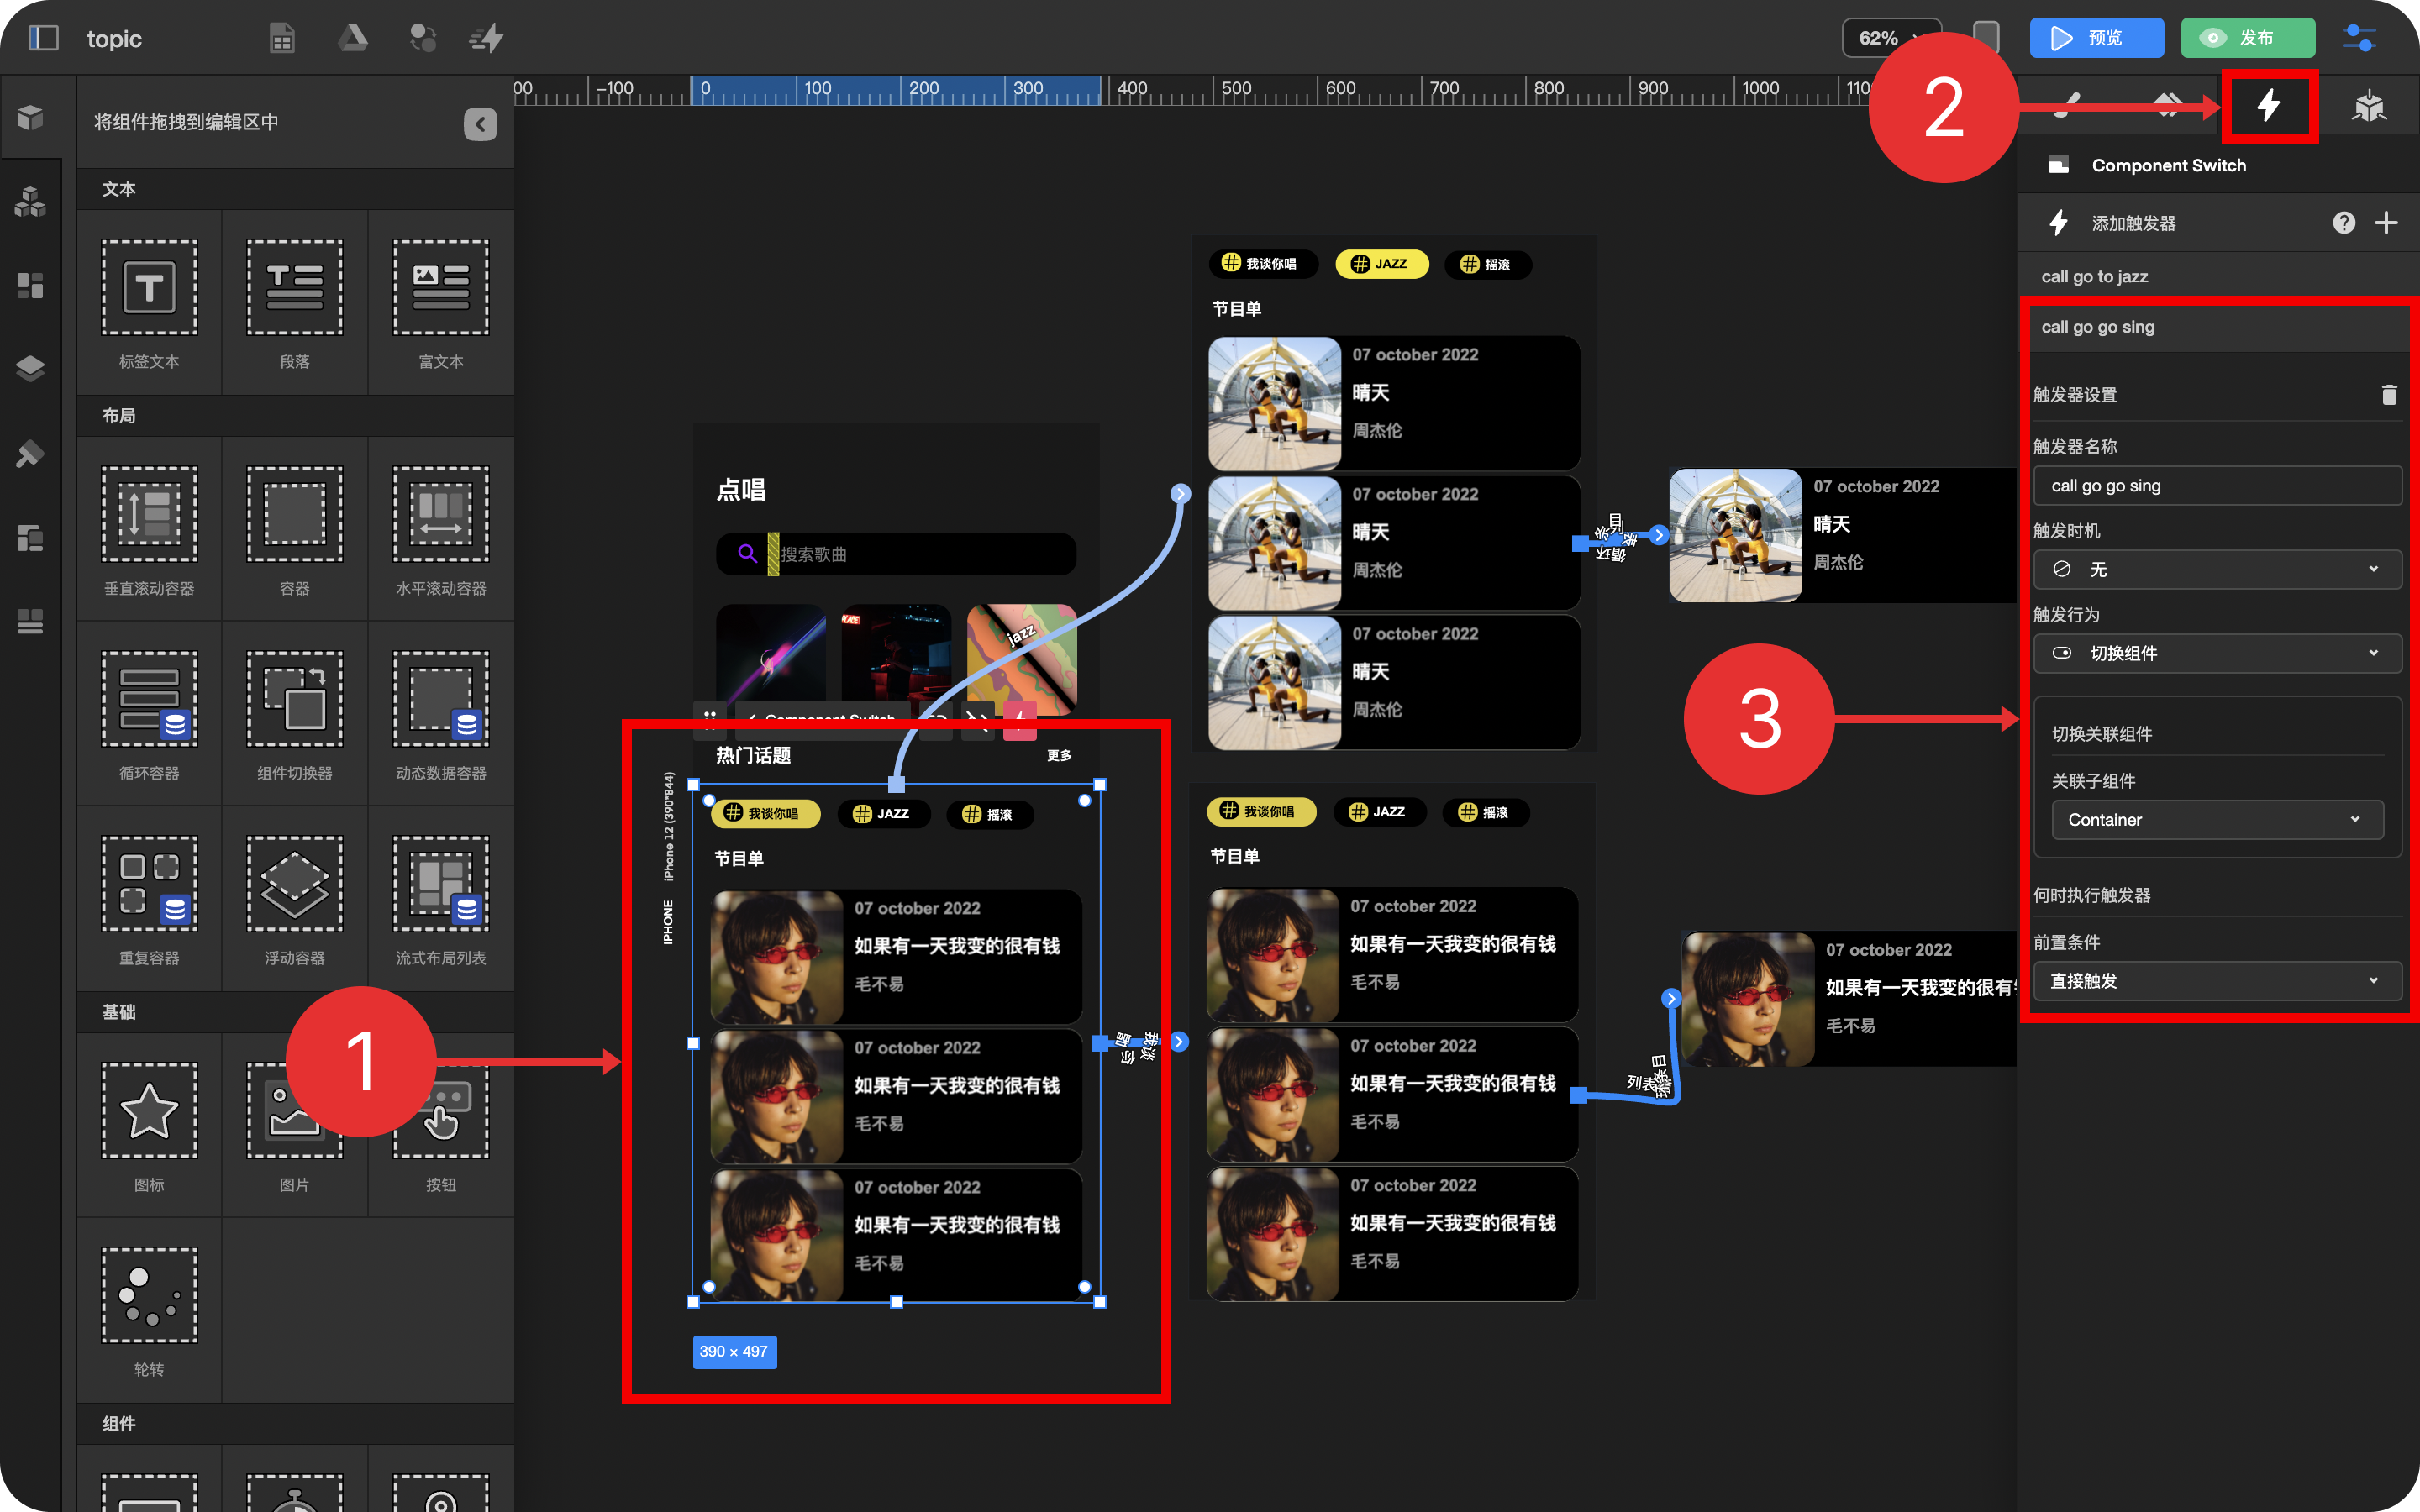Select the 标签文本 label text component
The image size is (2420, 1512).
click(149, 302)
